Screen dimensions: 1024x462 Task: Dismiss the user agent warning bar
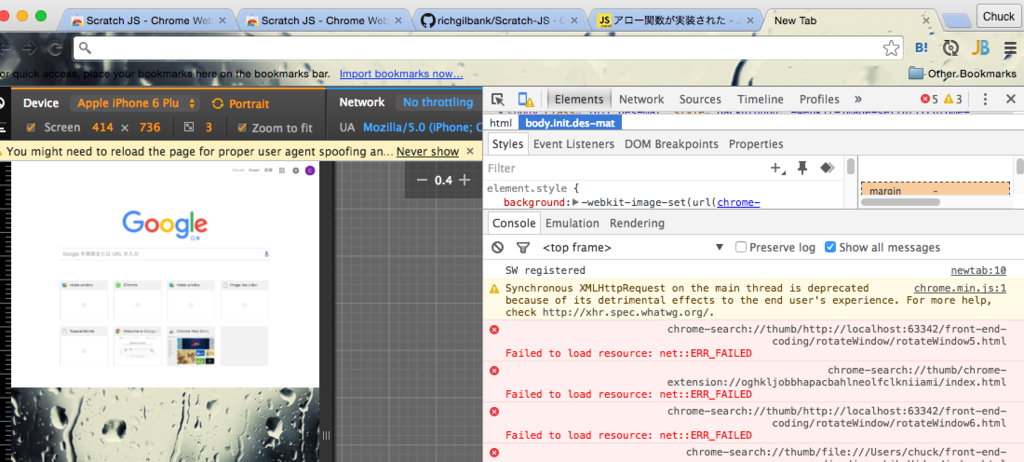[470, 152]
